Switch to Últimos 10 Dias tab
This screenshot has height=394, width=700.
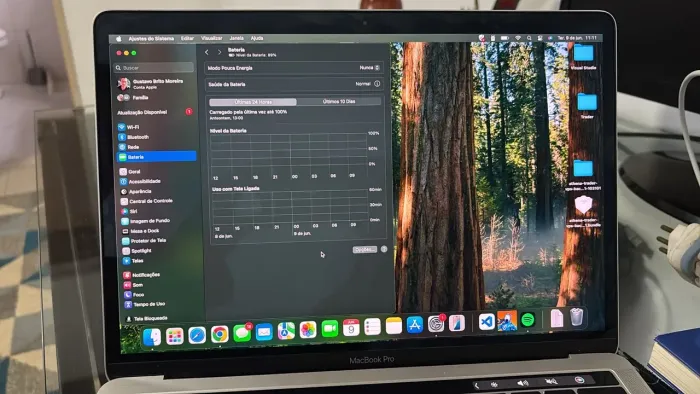pyautogui.click(x=339, y=102)
